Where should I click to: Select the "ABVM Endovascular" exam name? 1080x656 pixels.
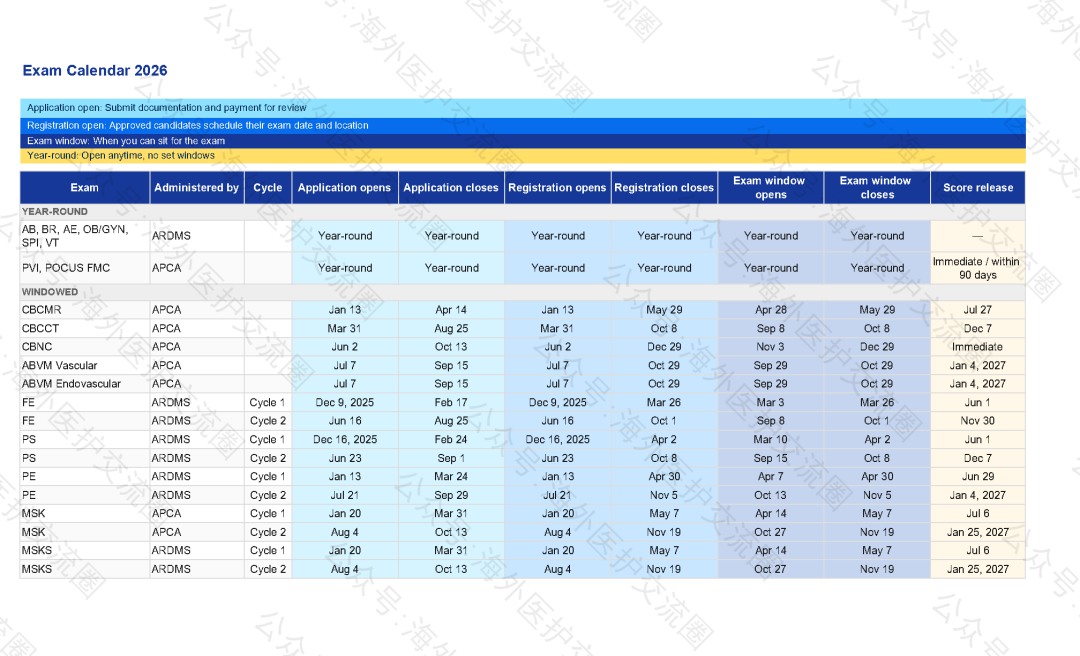click(x=71, y=384)
